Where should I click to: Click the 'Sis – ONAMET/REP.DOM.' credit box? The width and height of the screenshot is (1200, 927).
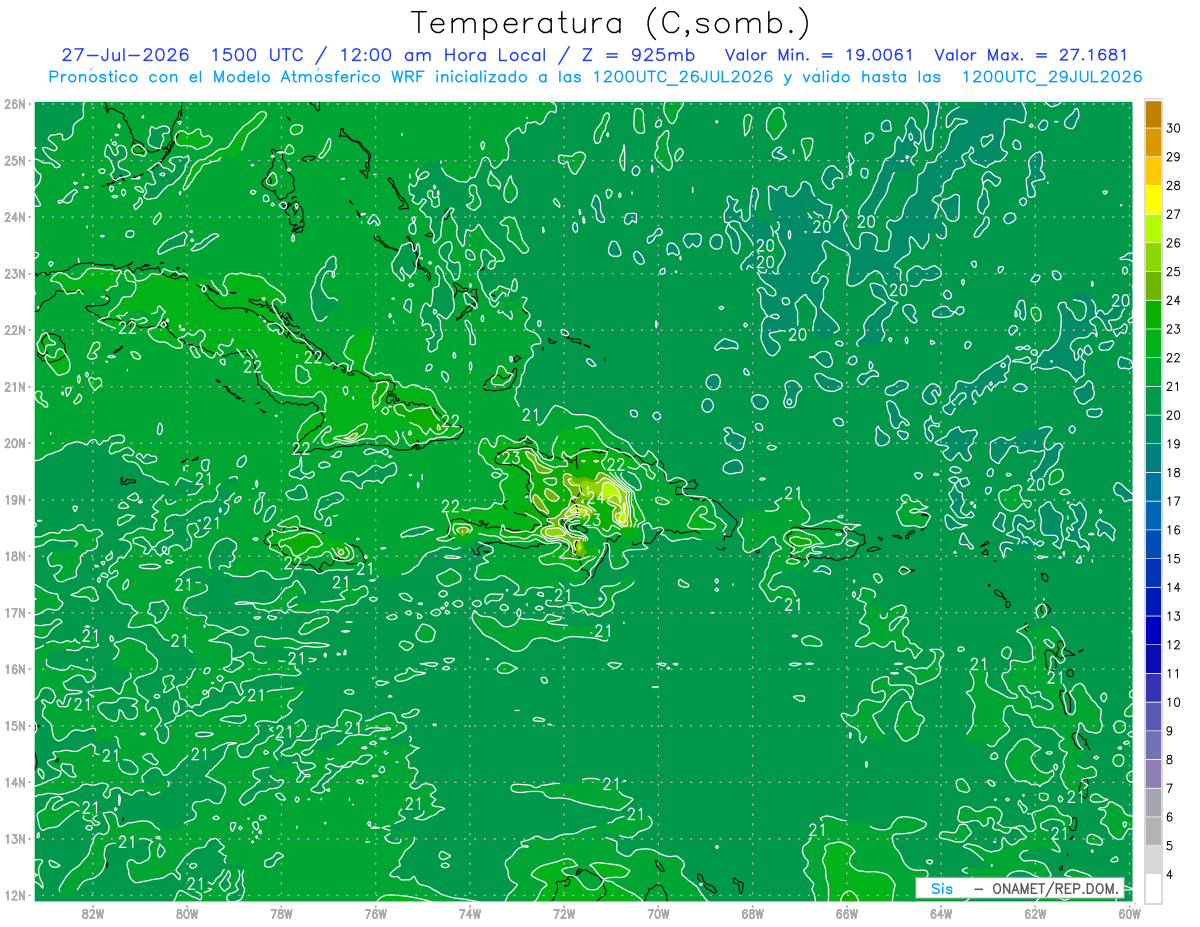pos(1020,888)
